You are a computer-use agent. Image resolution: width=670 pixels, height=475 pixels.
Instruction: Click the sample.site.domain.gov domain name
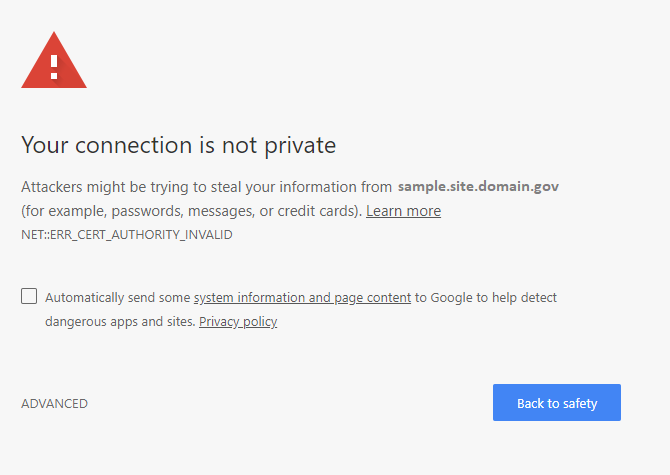478,186
